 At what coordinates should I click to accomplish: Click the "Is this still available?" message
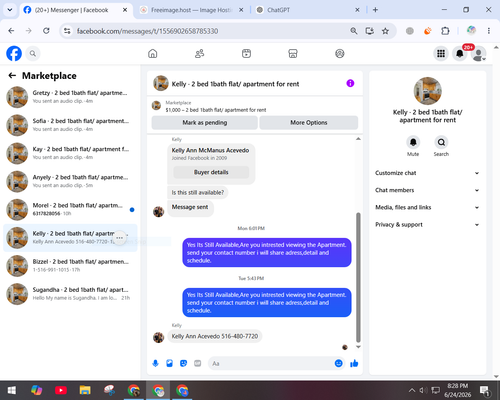[x=198, y=193]
